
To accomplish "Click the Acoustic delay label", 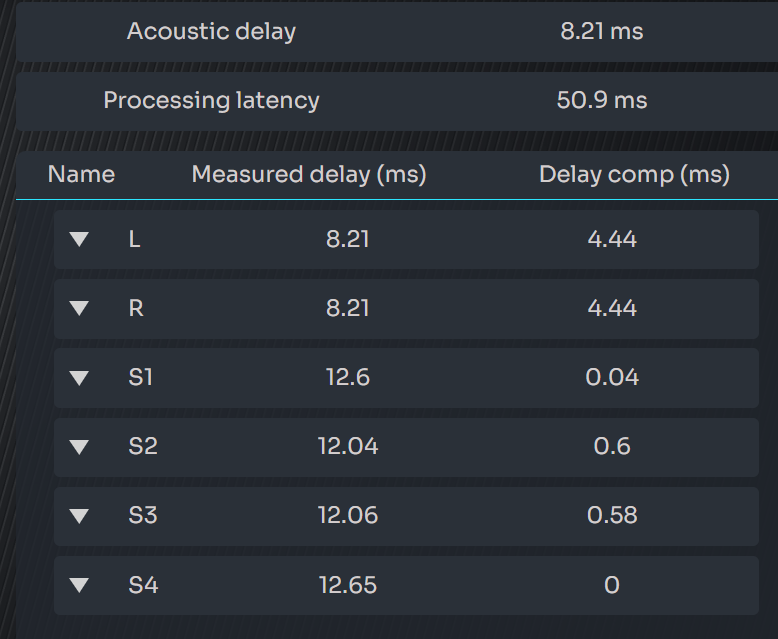I will [211, 32].
